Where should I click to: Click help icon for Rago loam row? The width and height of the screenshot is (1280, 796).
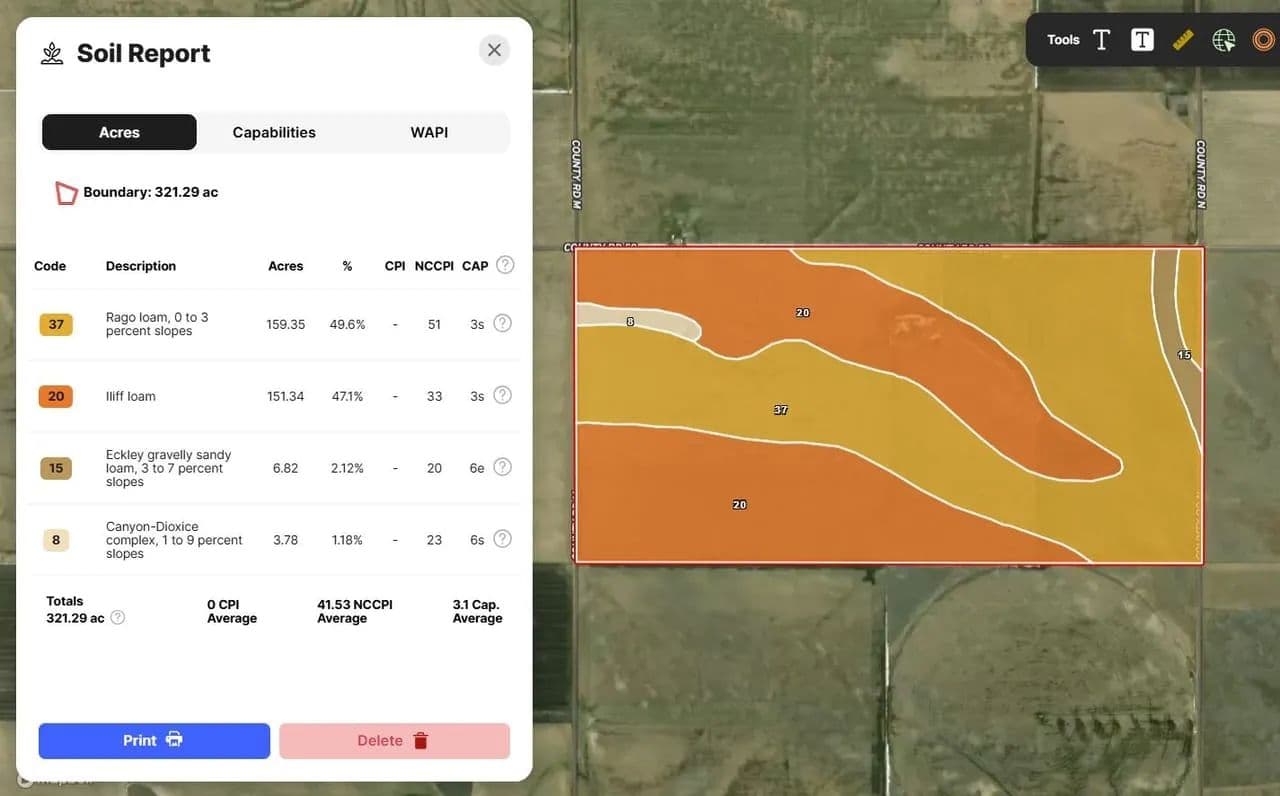503,323
